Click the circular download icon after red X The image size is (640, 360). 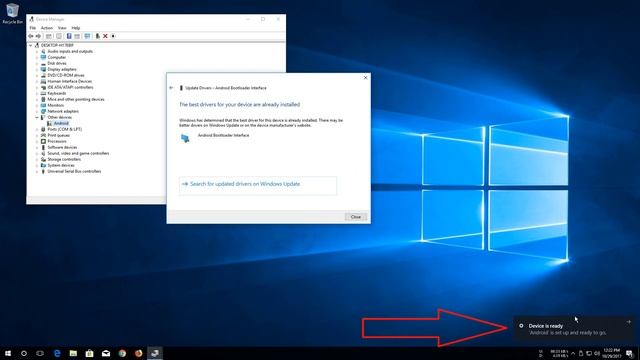pyautogui.click(x=113, y=36)
